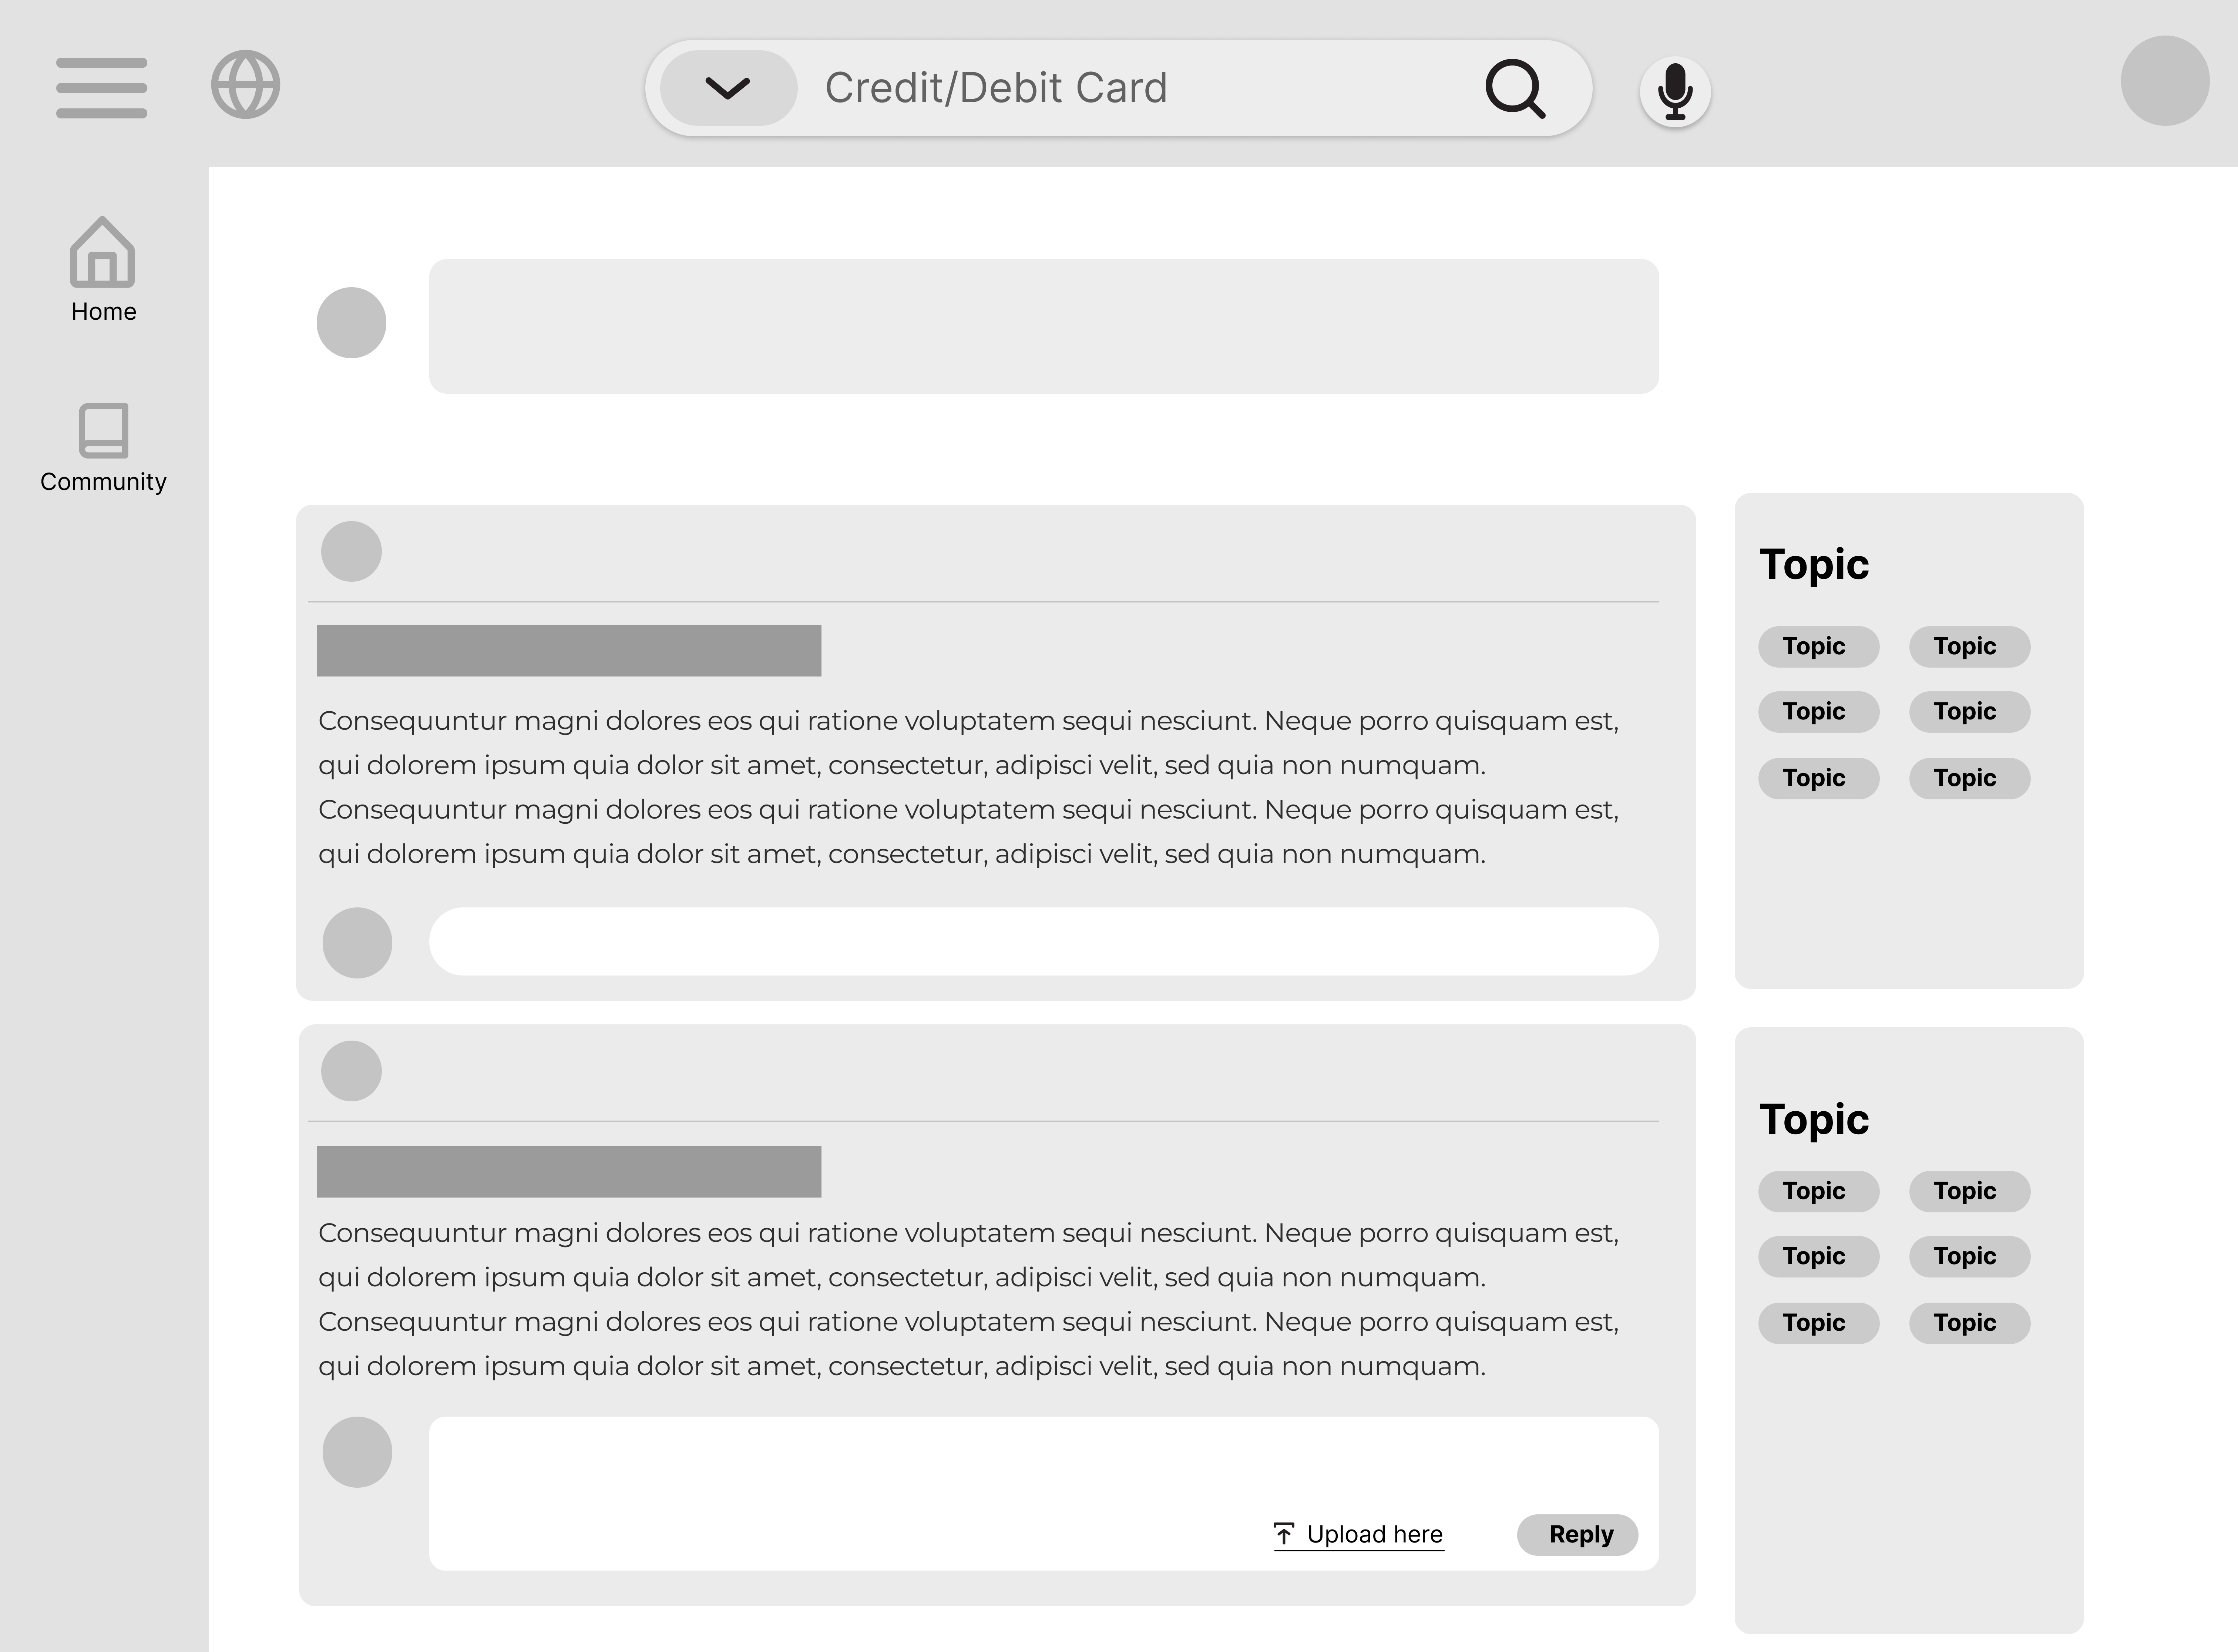2238x1652 pixels.
Task: Click the globe language icon
Action: (x=245, y=85)
